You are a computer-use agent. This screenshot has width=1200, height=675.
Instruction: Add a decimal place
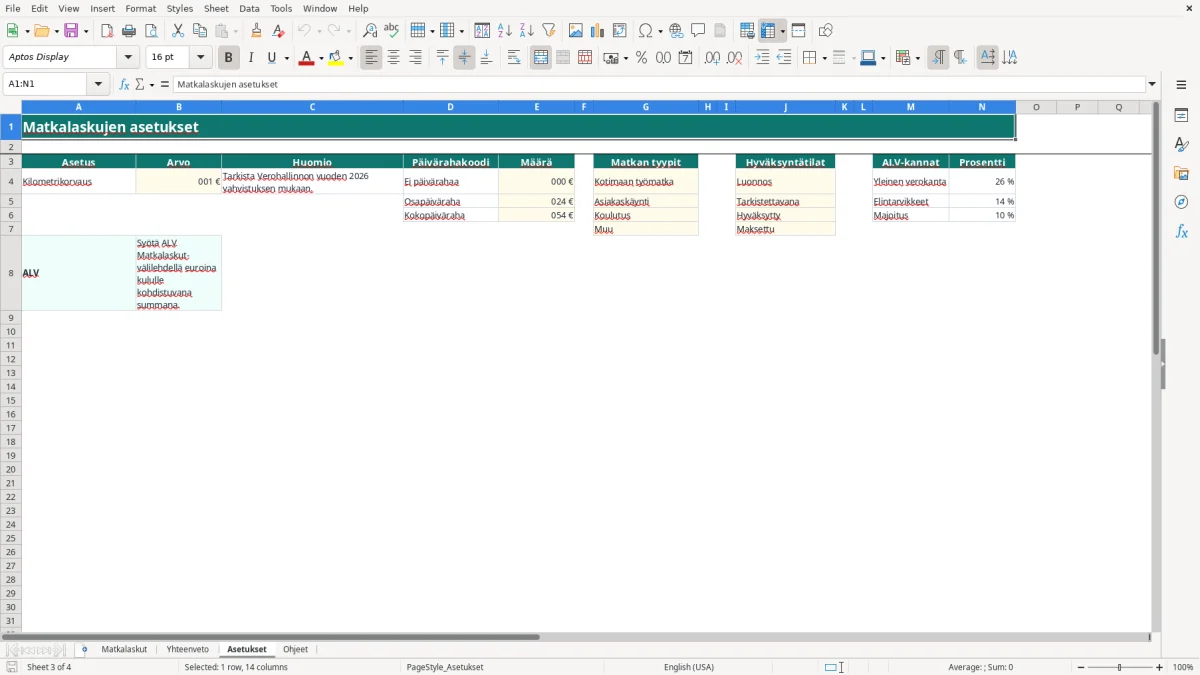713,58
